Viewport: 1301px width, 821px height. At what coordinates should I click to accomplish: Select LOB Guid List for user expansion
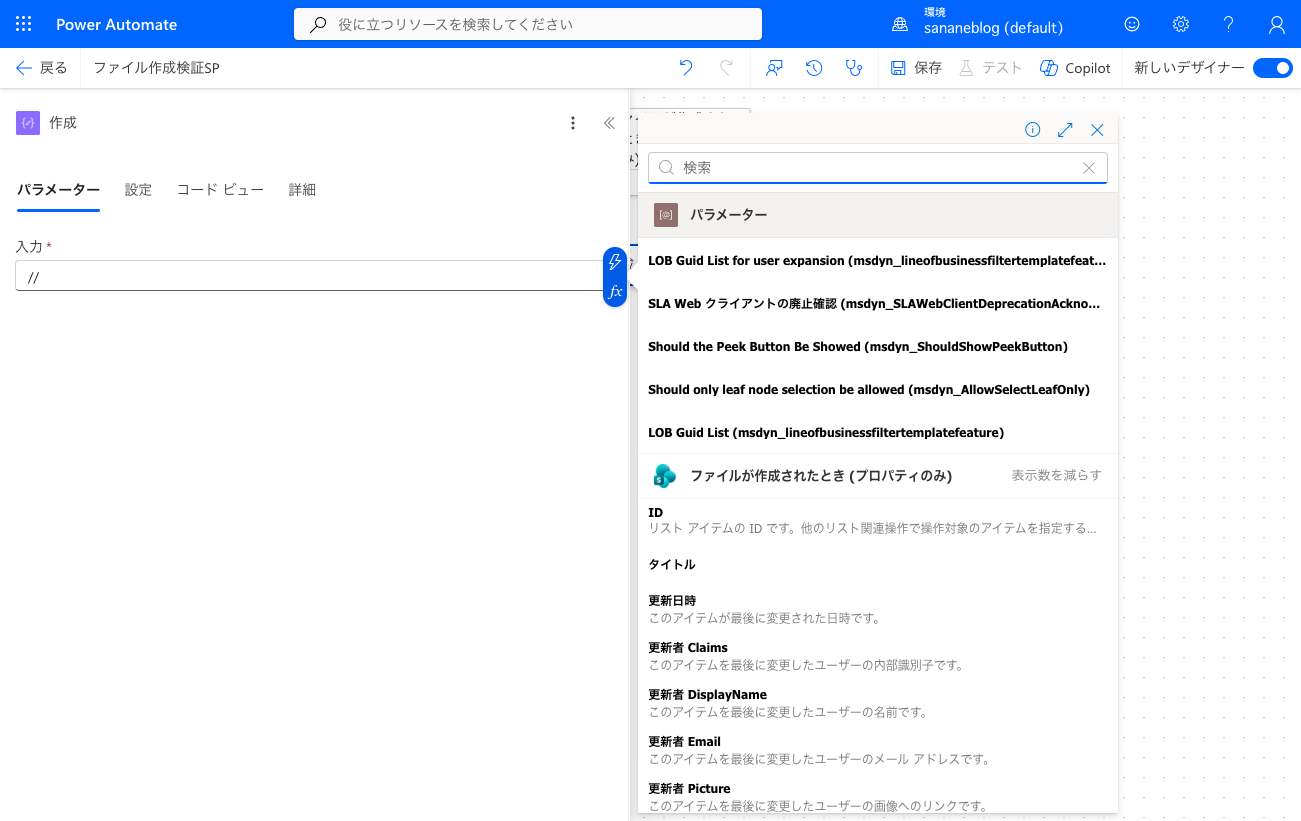coord(878,261)
